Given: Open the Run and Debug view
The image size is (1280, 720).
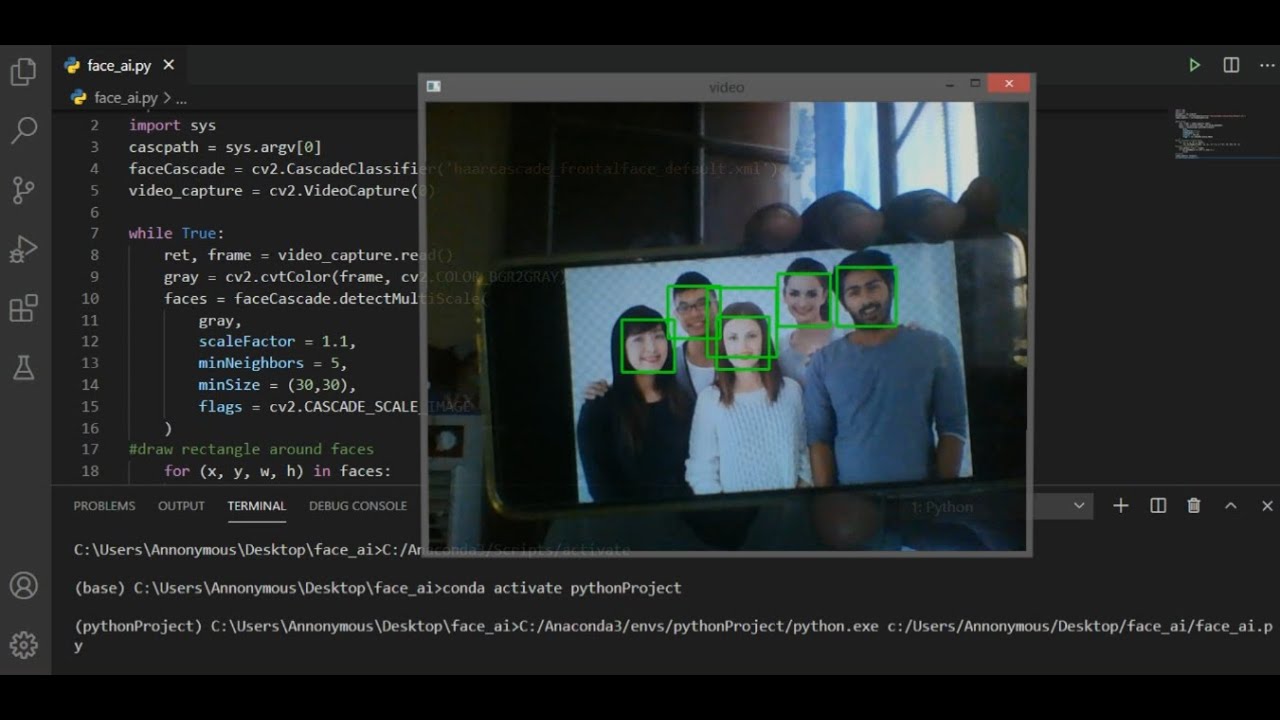Looking at the screenshot, I should pos(23,249).
